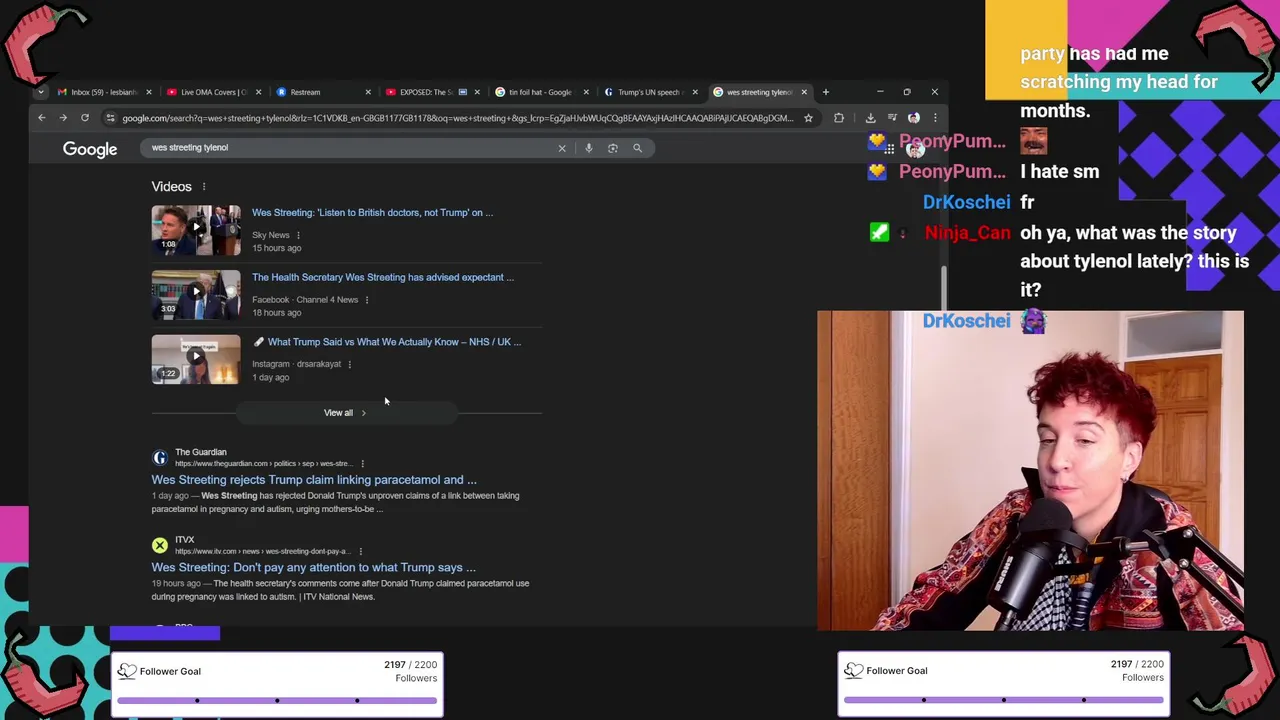Click the search magnifier button
The height and width of the screenshot is (720, 1280).
pos(637,148)
